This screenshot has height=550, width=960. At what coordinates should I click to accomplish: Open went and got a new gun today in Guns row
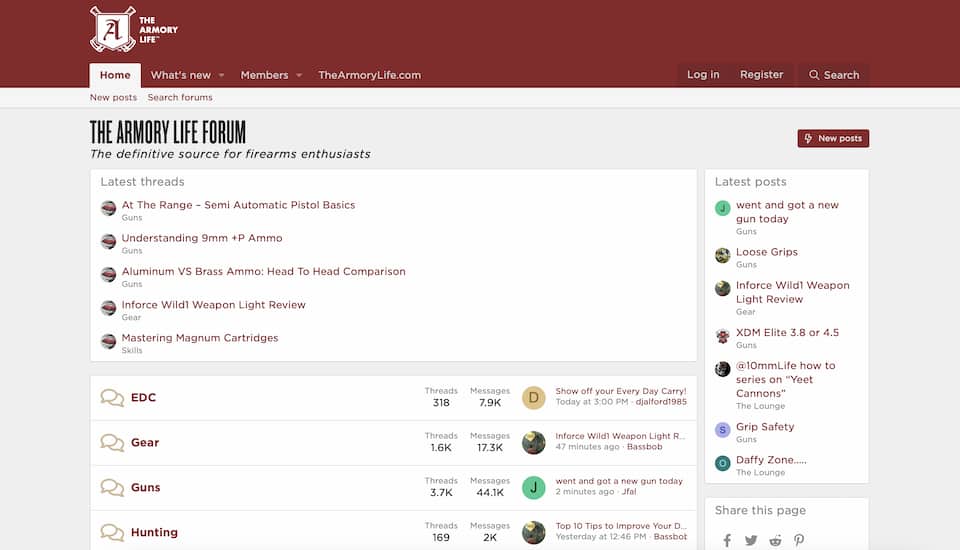point(618,481)
